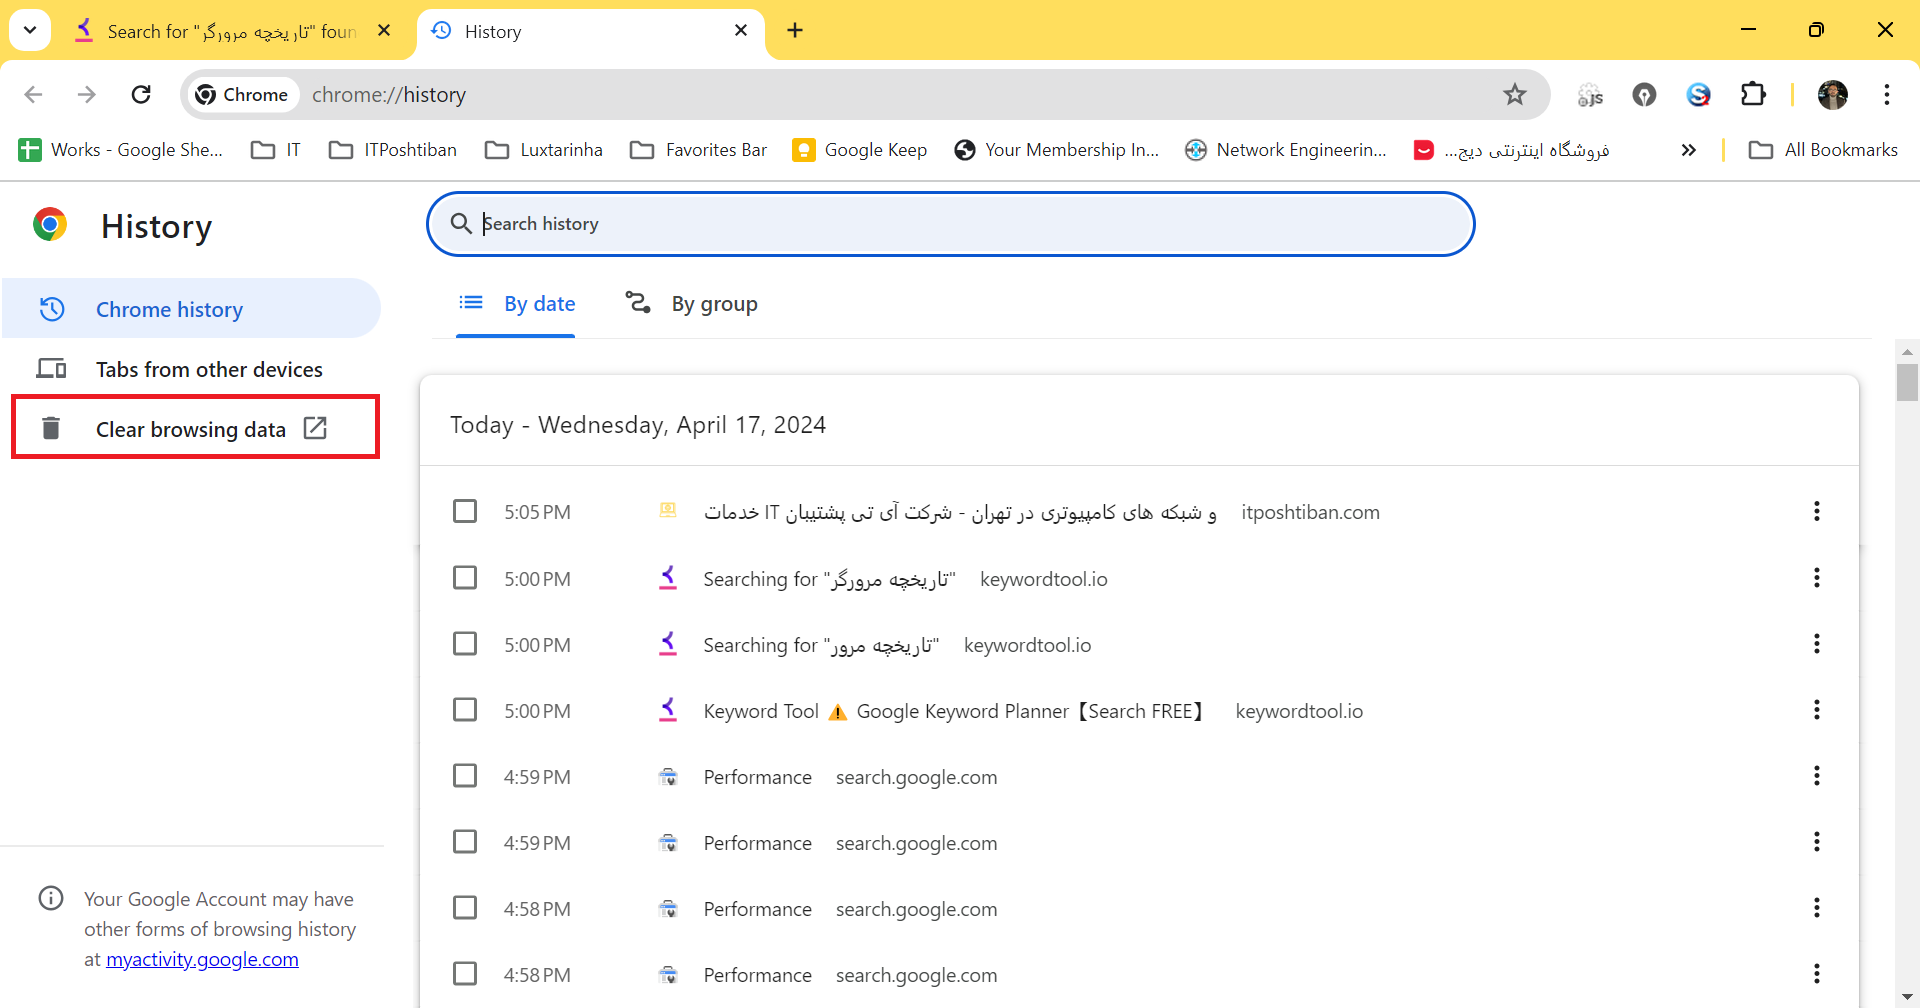
Task: Select Chrome history in sidebar
Action: click(191, 309)
